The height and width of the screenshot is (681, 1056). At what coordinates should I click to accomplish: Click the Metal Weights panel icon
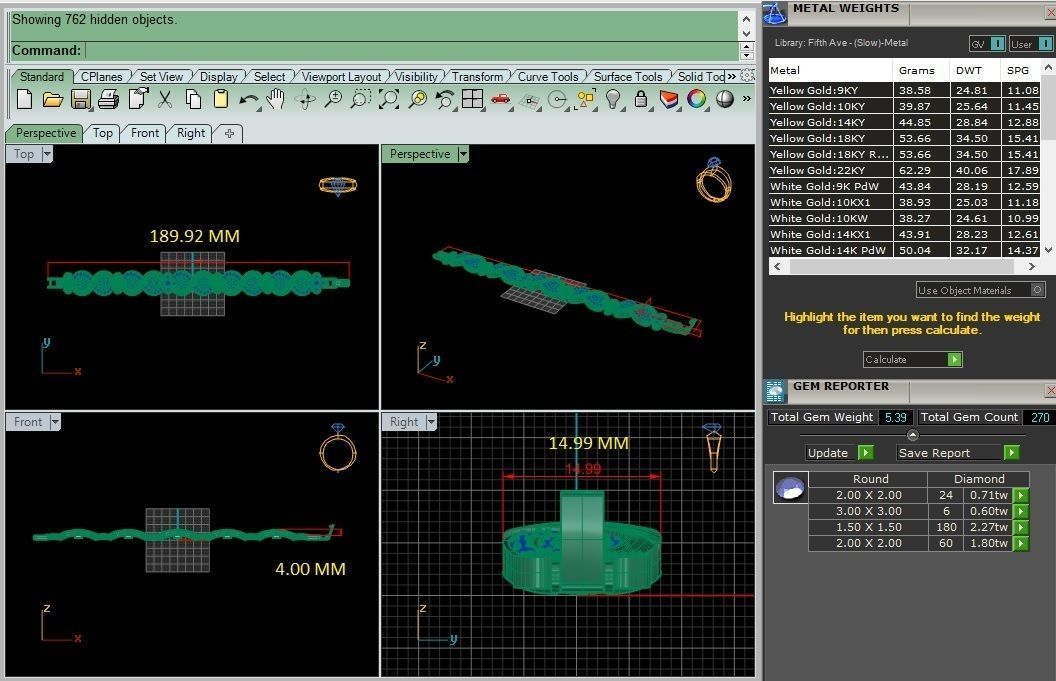pyautogui.click(x=774, y=13)
